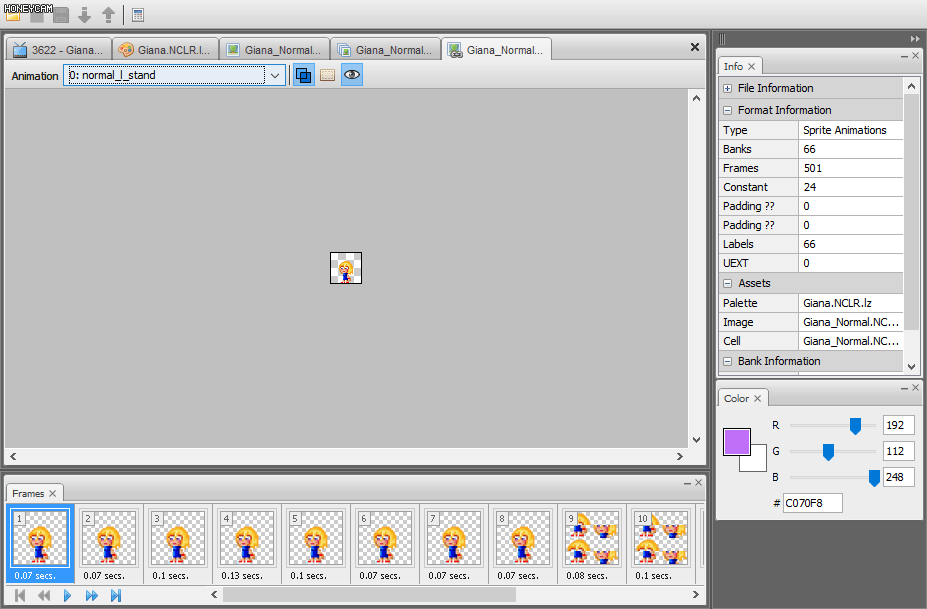
Task: Select the Constant value 24
Action: 851,187
